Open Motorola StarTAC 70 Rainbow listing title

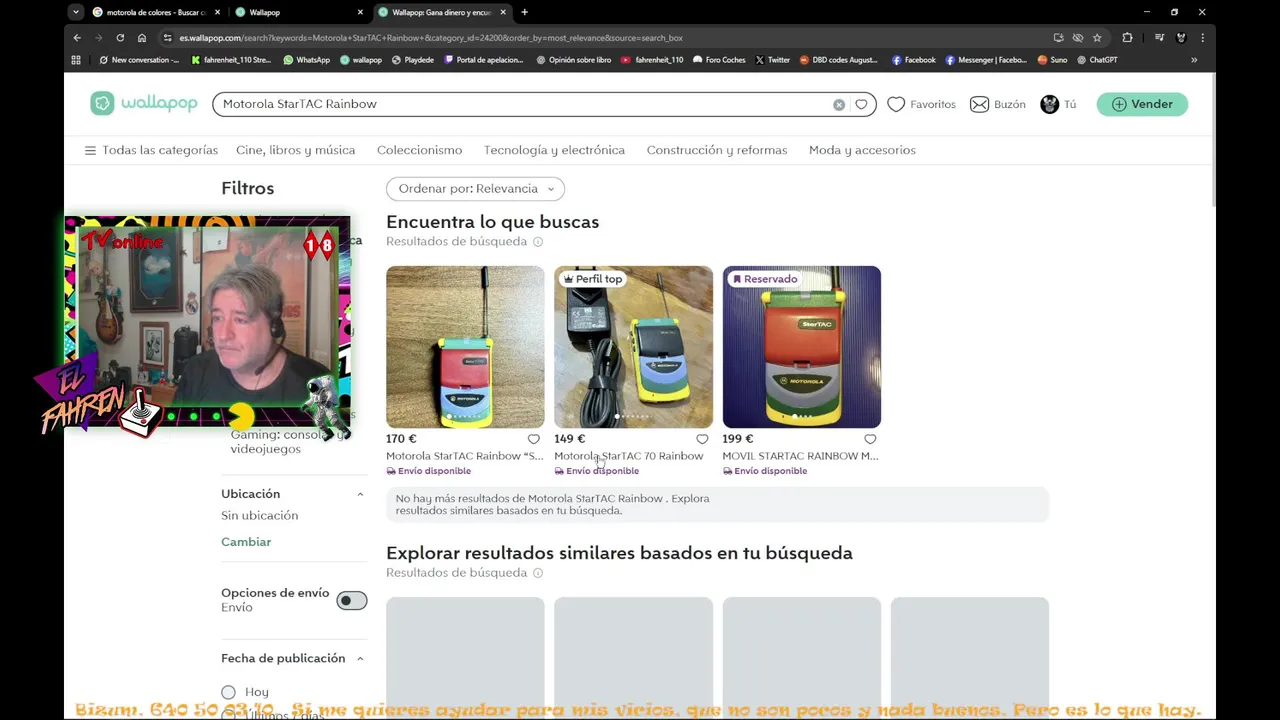coord(629,456)
